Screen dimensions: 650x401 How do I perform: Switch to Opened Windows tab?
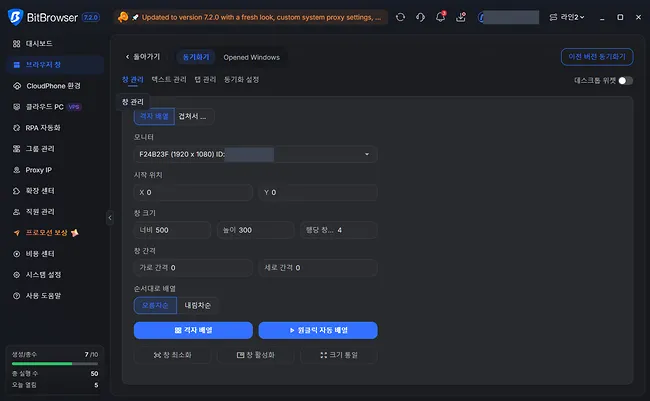tap(252, 57)
